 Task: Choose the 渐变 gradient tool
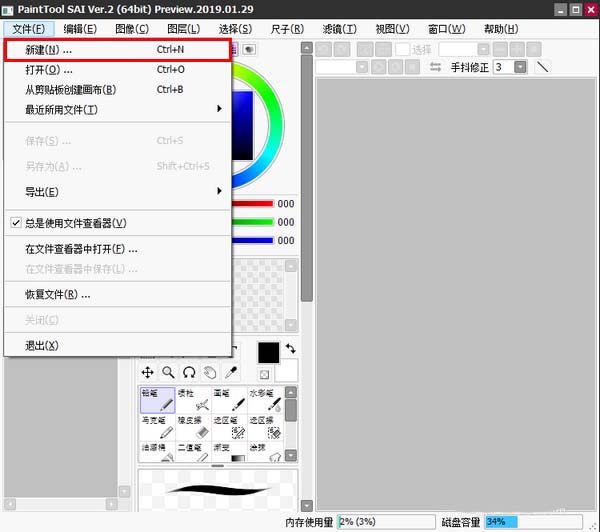pos(229,452)
